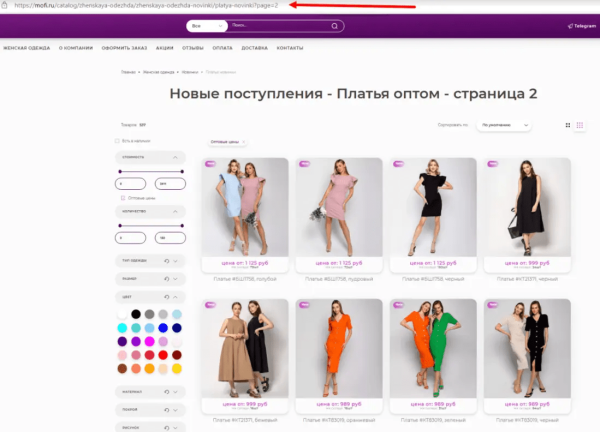This screenshot has width=600, height=432.
Task: Switch to large grid view icon
Action: click(568, 125)
